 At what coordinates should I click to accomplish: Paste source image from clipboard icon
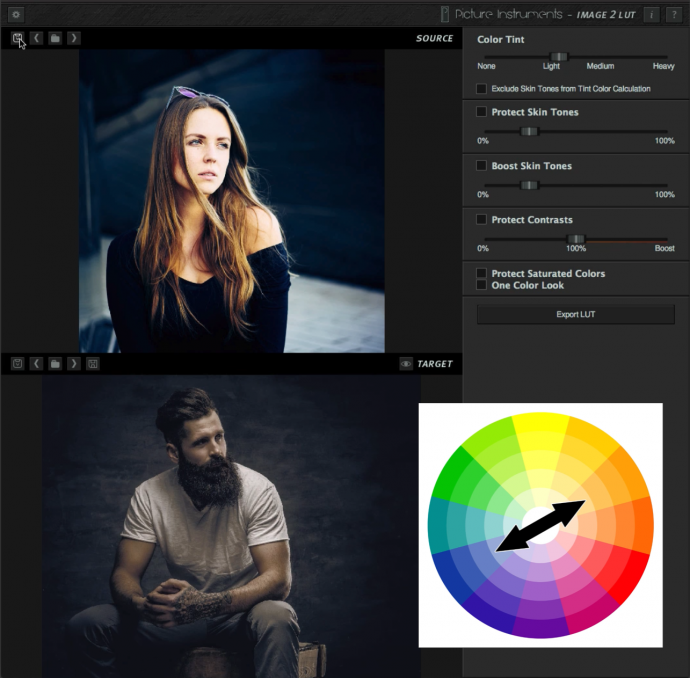17,38
